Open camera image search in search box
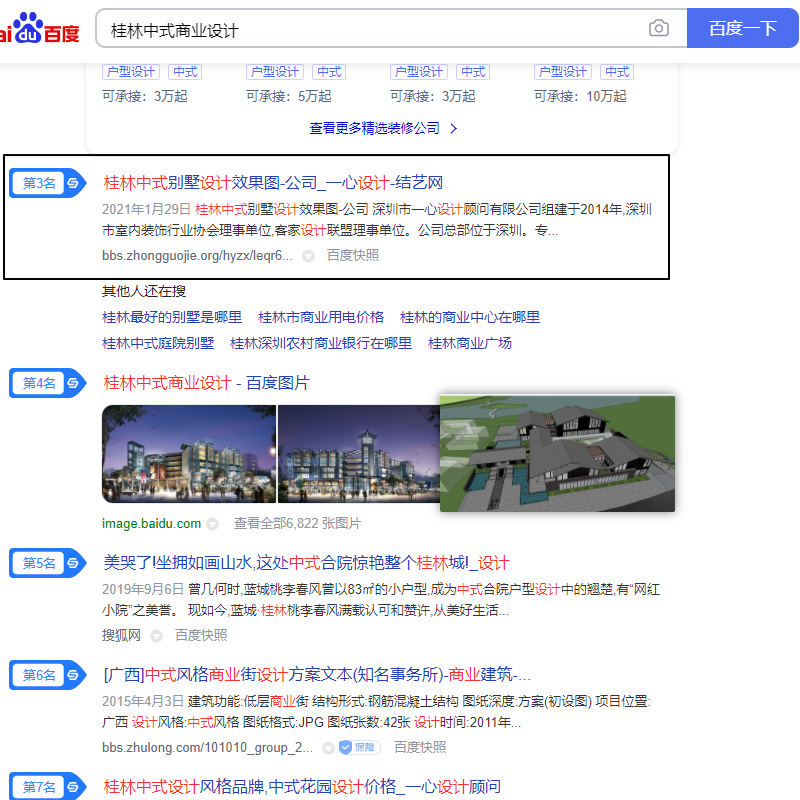The height and width of the screenshot is (800, 800). pyautogui.click(x=658, y=28)
